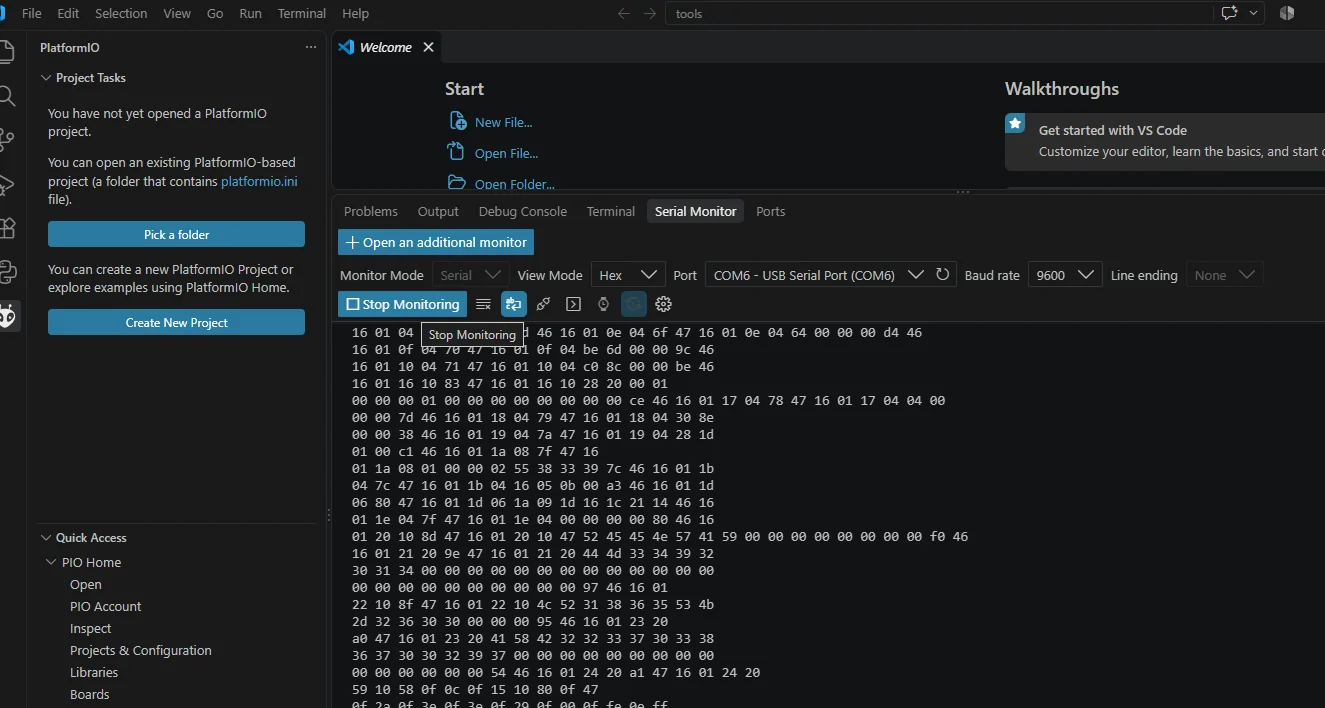Open the Search view in the activity bar
This screenshot has width=1325, height=708.
click(6, 96)
